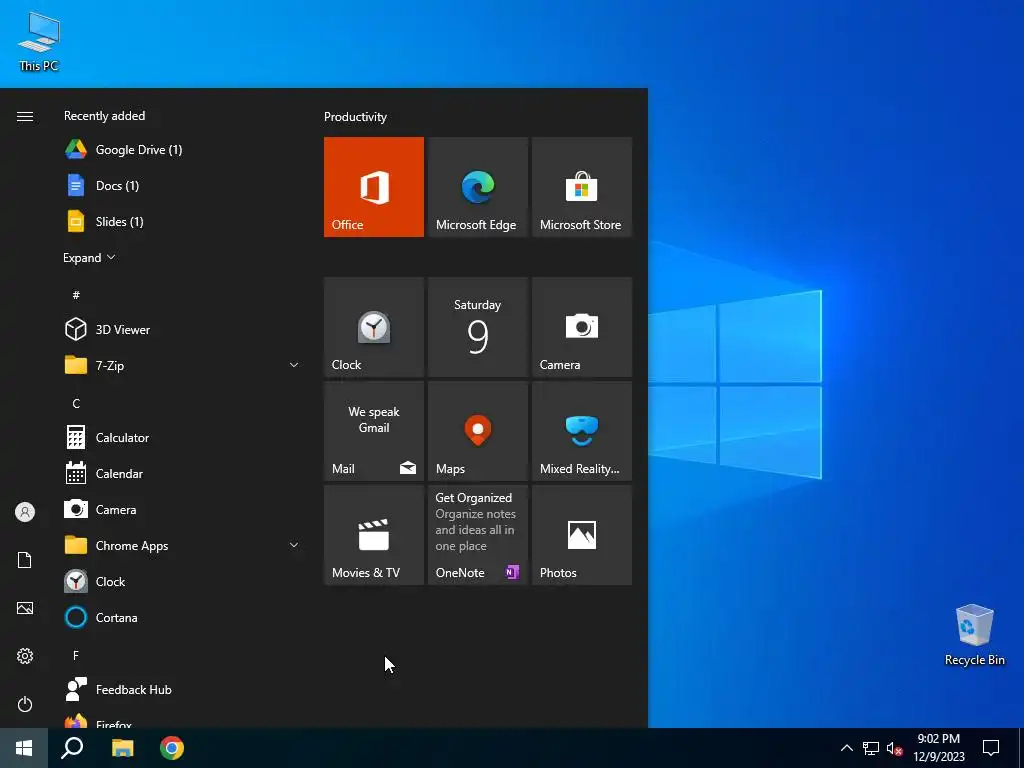The height and width of the screenshot is (768, 1024).
Task: Expand the 7-Zip folder chevron
Action: (x=294, y=366)
